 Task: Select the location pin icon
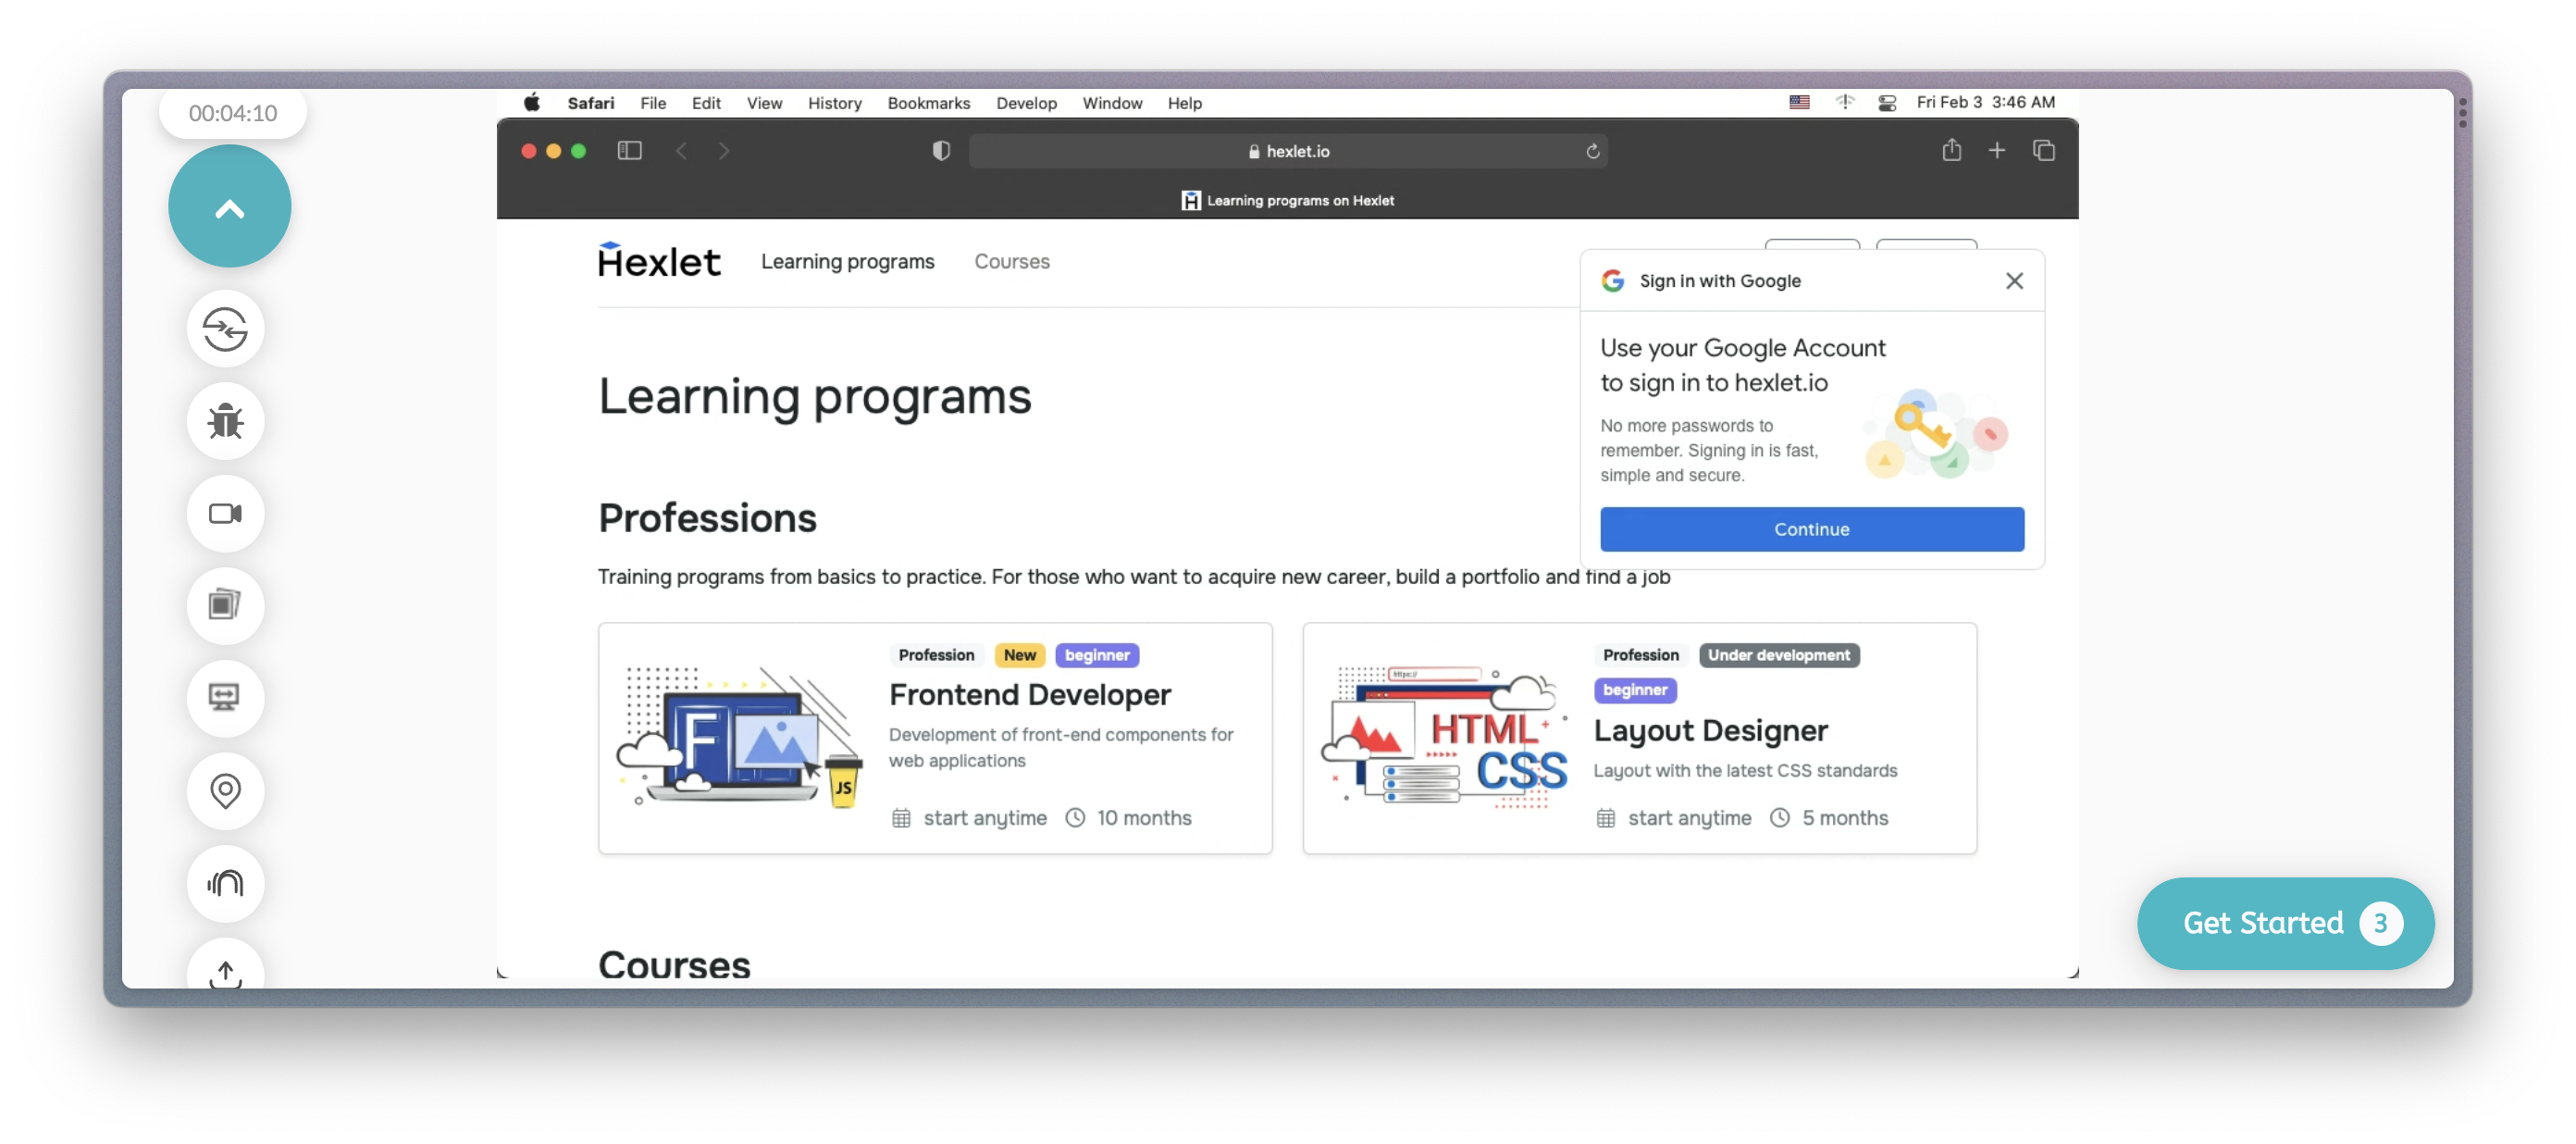point(225,791)
